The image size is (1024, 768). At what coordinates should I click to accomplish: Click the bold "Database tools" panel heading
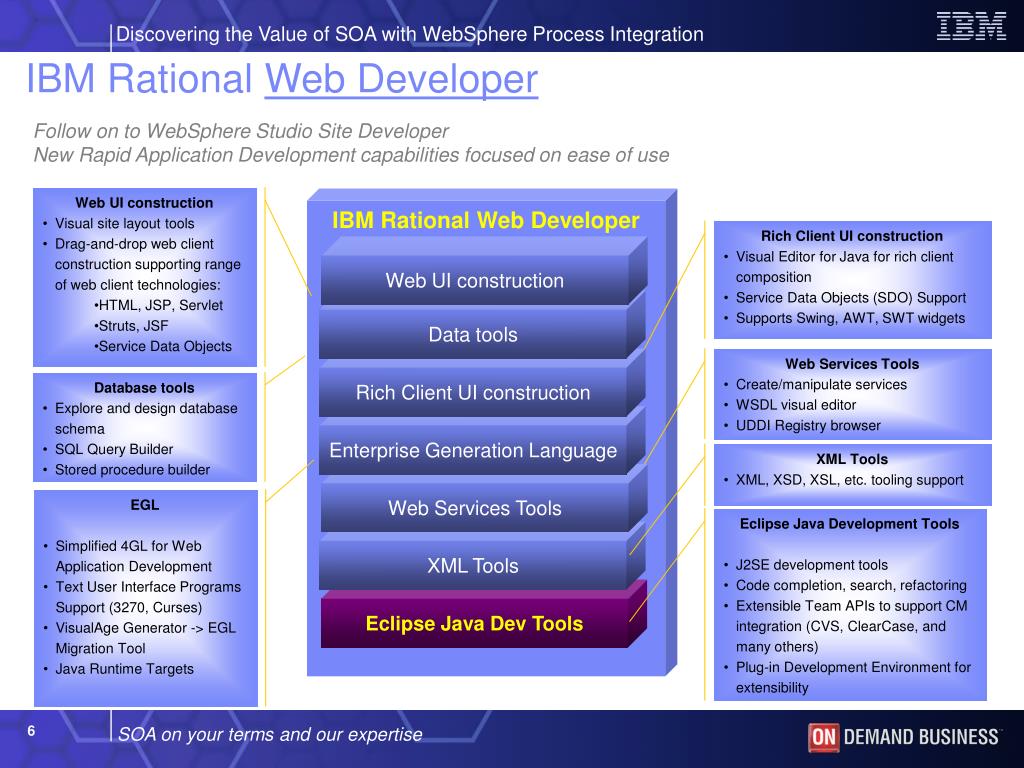[144, 388]
